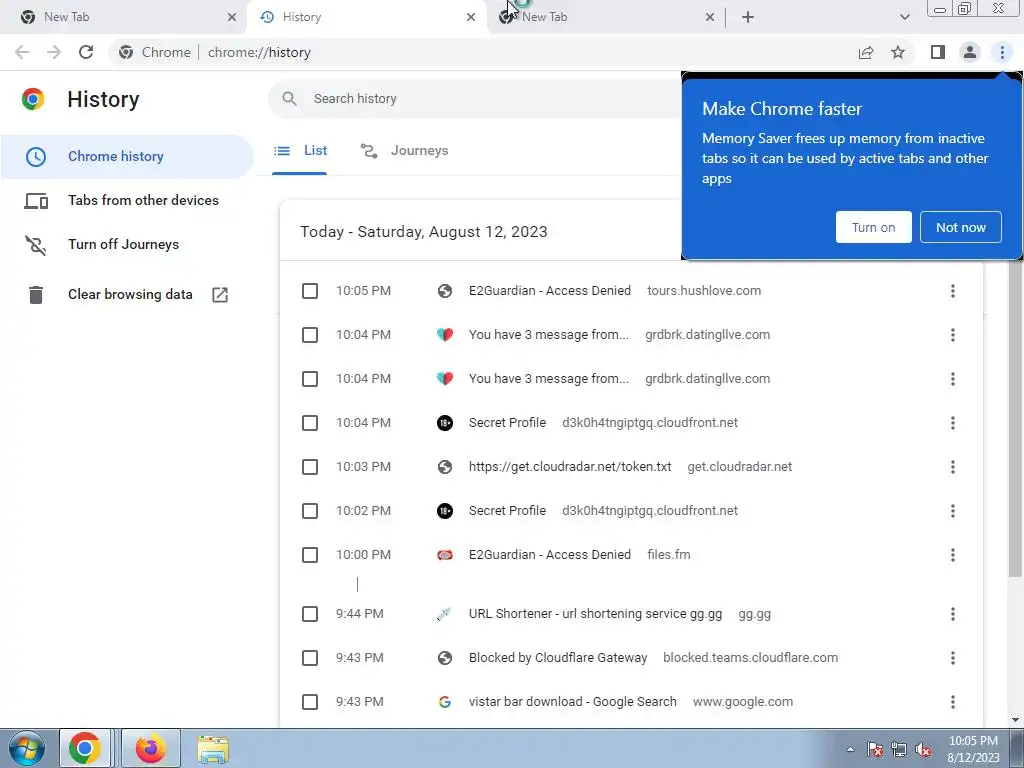
Task: Check the files.fm Access Denied entry
Action: 310,555
